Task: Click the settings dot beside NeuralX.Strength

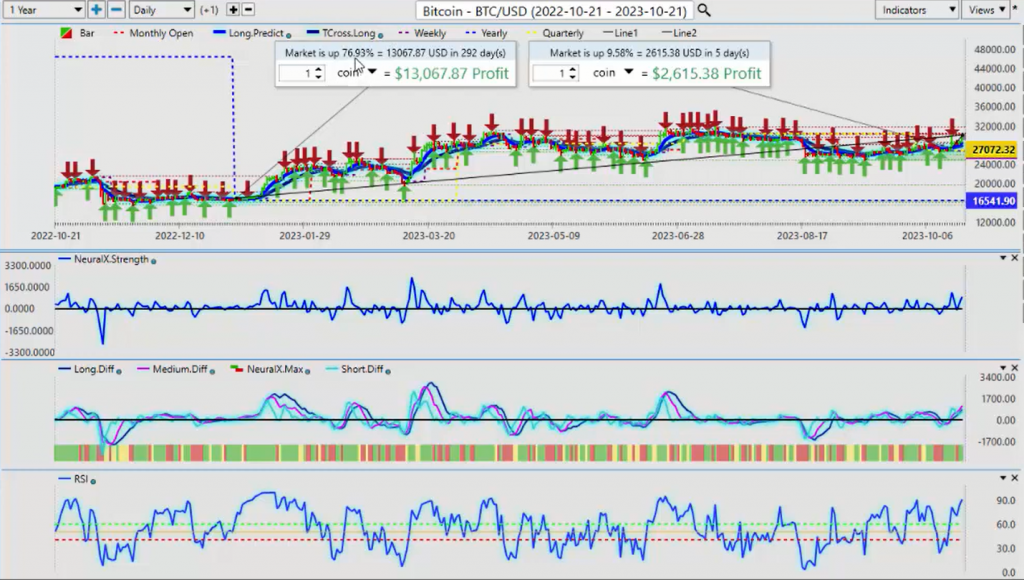Action: coord(153,261)
